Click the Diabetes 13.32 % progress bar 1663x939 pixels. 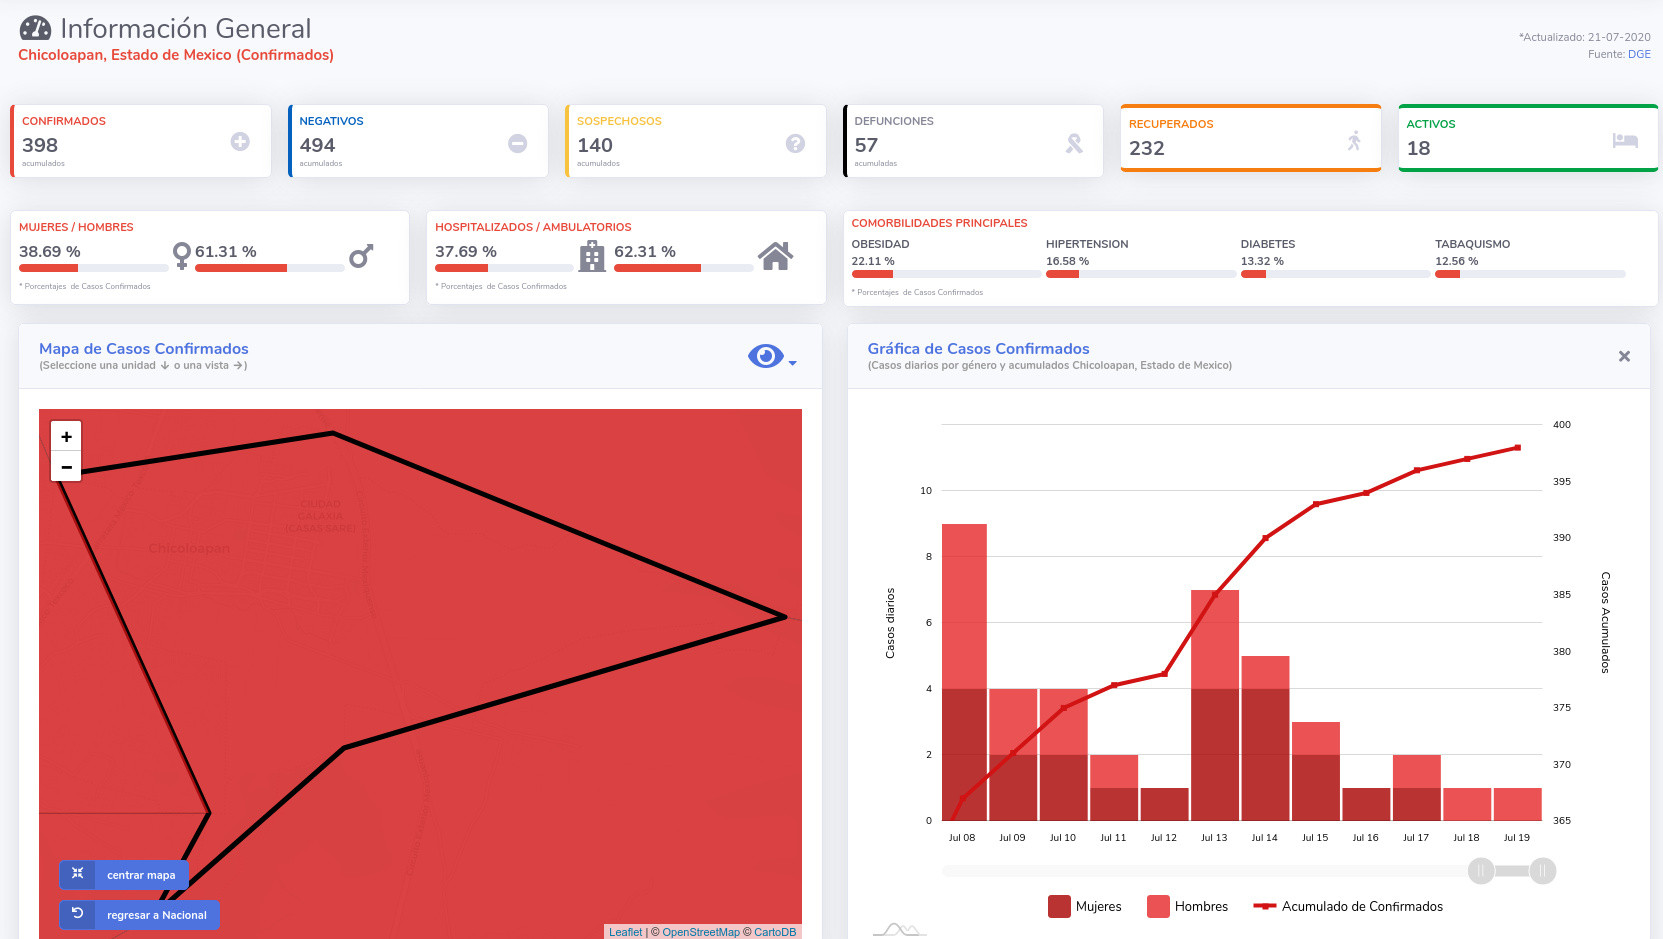click(1335, 274)
